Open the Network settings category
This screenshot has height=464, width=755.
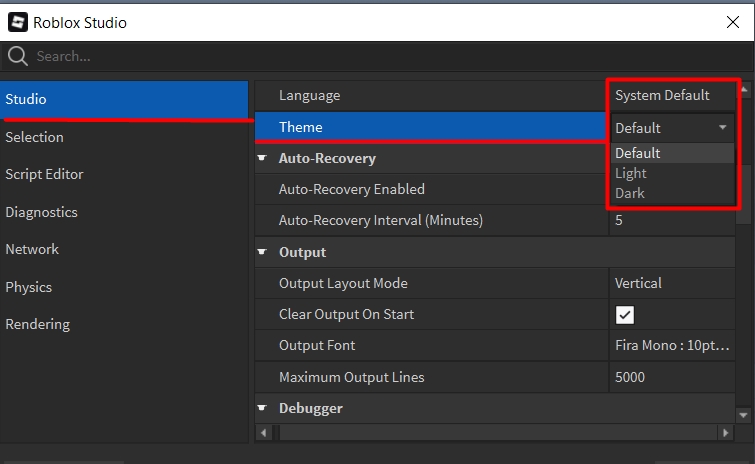pyautogui.click(x=124, y=249)
